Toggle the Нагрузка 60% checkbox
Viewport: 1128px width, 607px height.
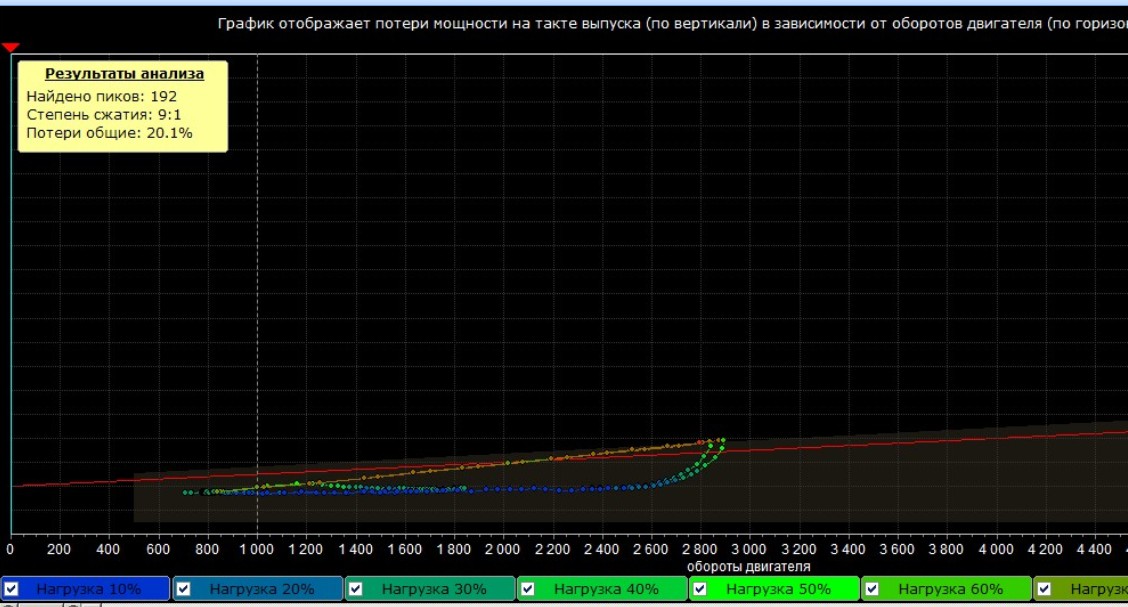872,589
